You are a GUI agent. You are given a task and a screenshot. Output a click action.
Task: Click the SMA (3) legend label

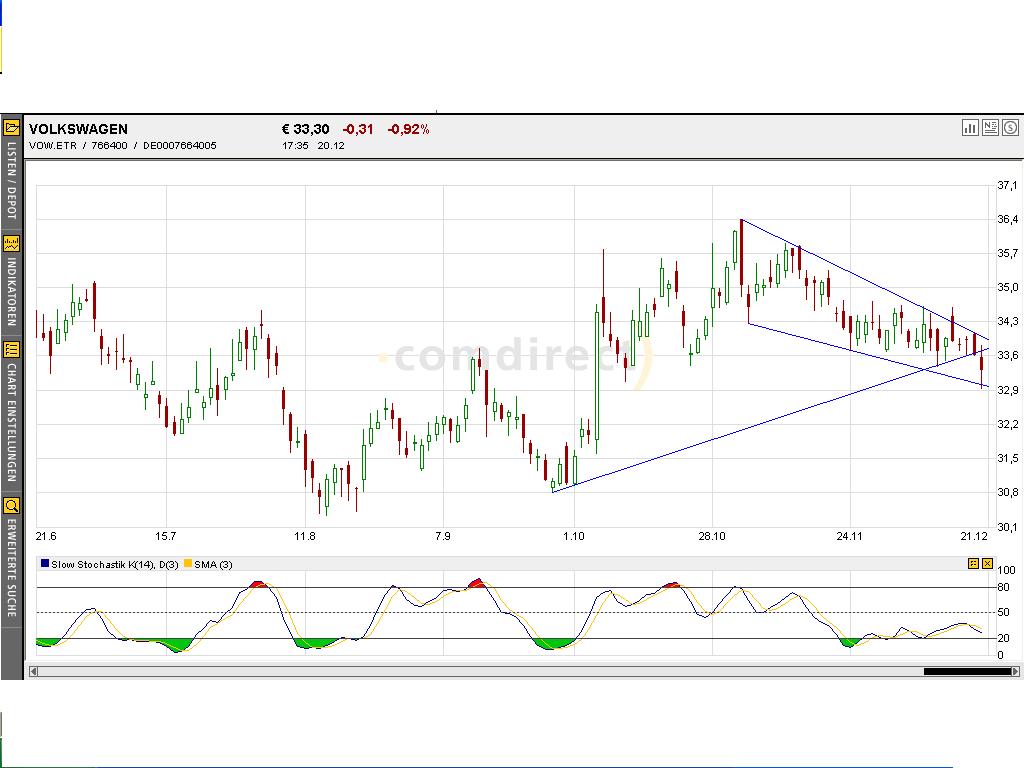[x=213, y=564]
